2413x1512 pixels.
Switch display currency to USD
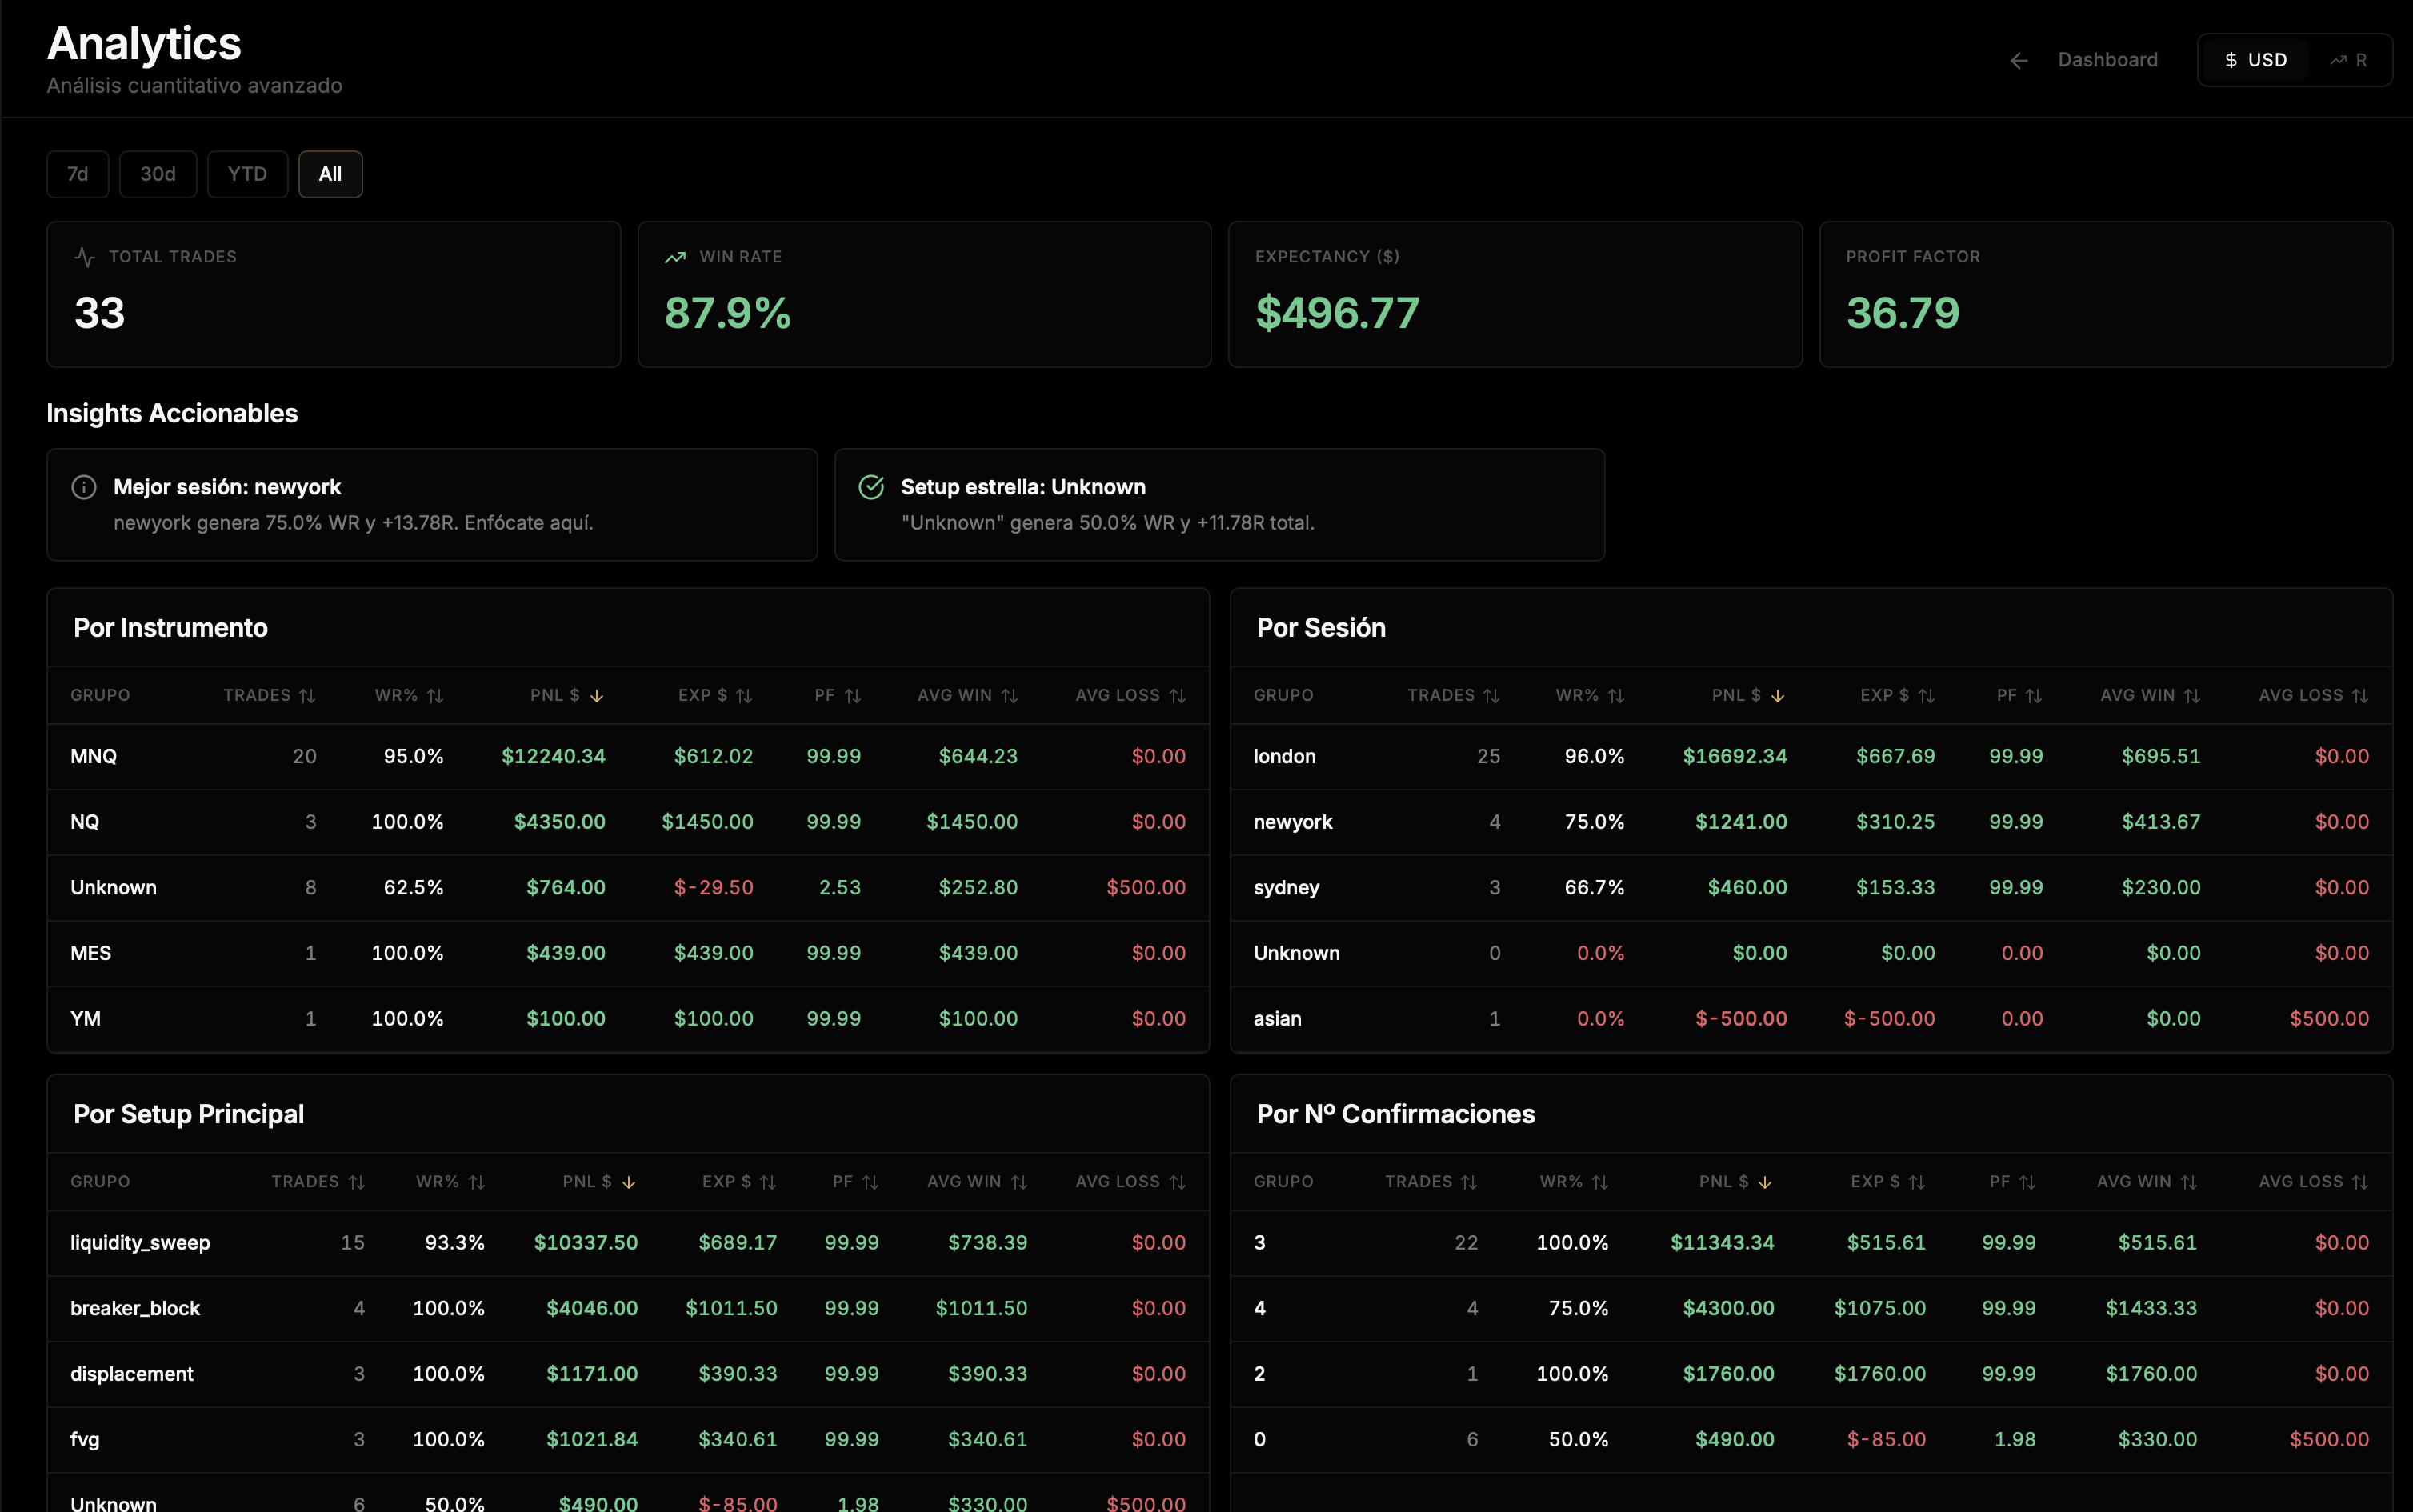pyautogui.click(x=2255, y=60)
